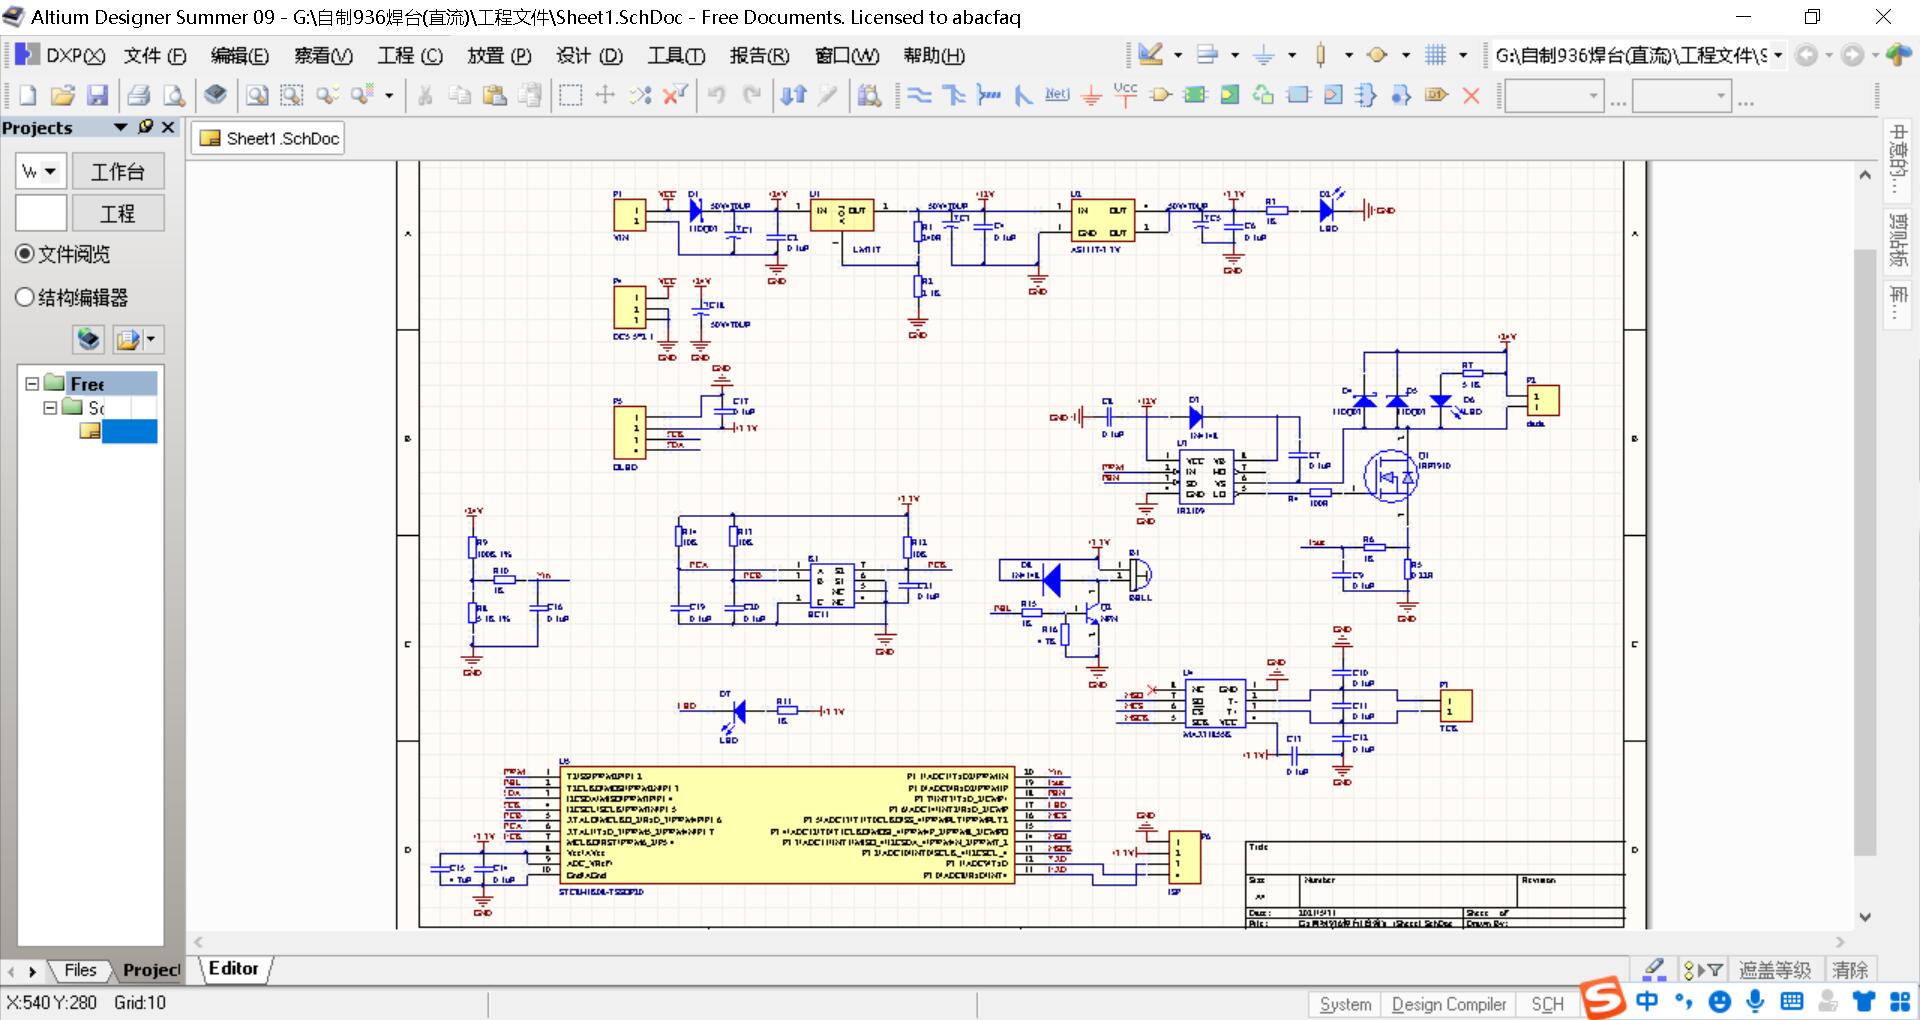The height and width of the screenshot is (1020, 1920).
Task: Place a sheet symbol
Action: [x=1194, y=95]
